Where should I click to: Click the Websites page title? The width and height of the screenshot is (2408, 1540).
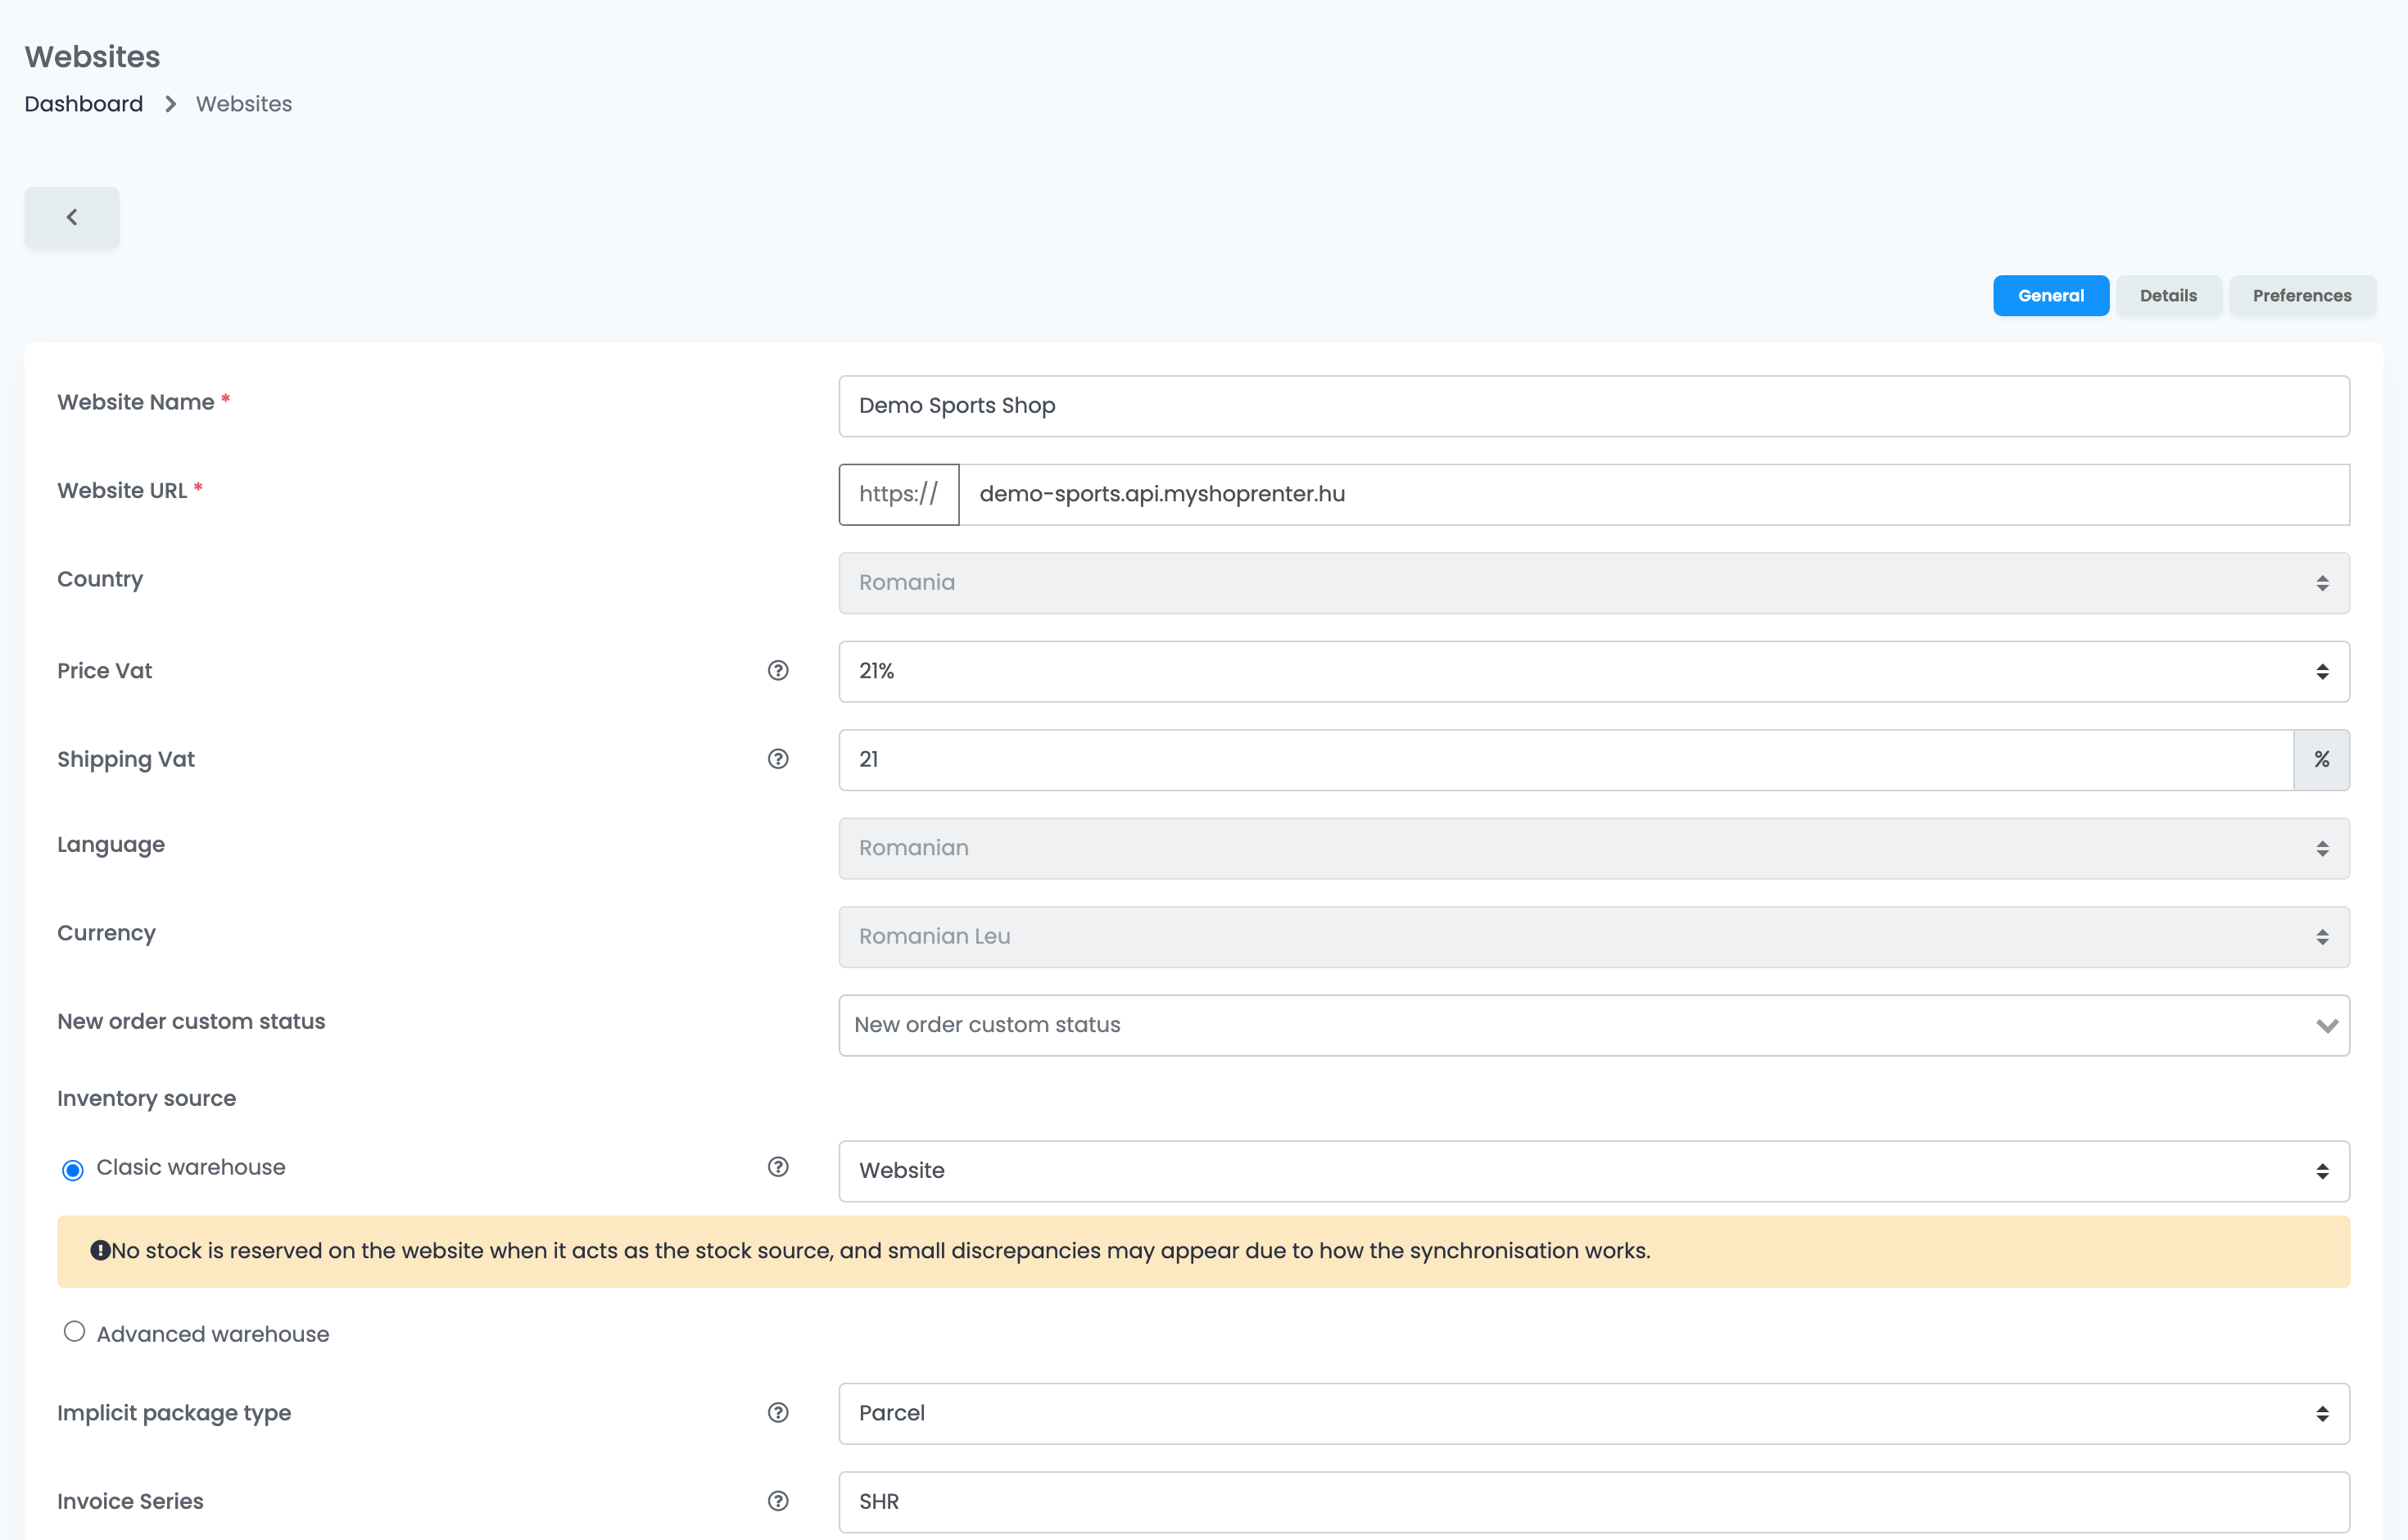[92, 57]
